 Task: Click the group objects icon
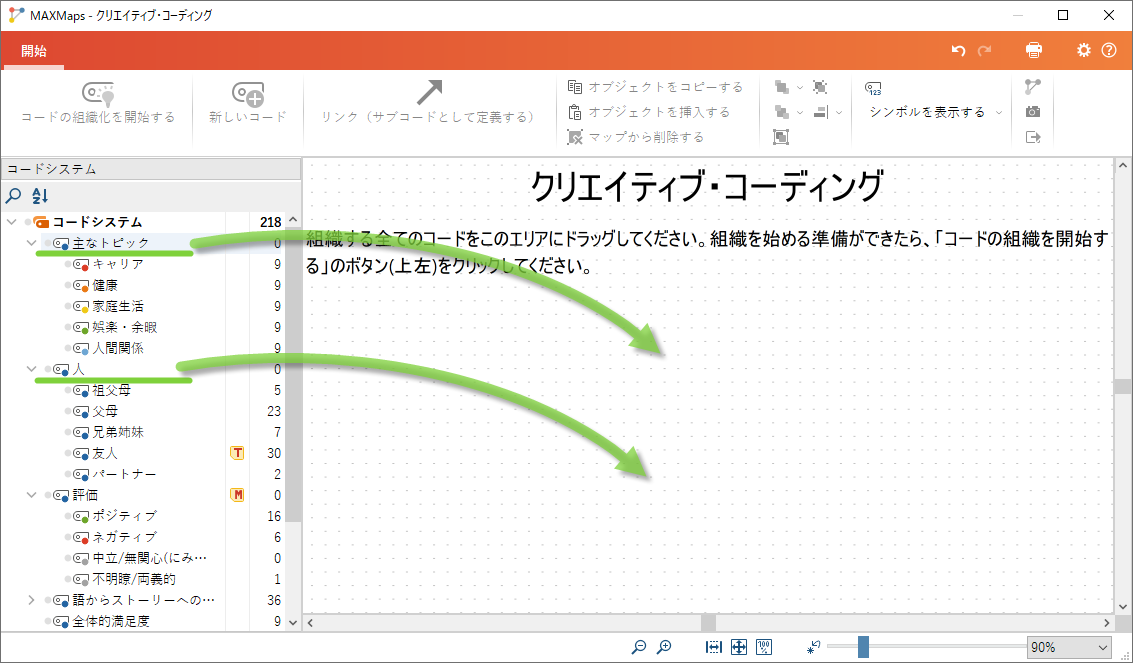(781, 136)
